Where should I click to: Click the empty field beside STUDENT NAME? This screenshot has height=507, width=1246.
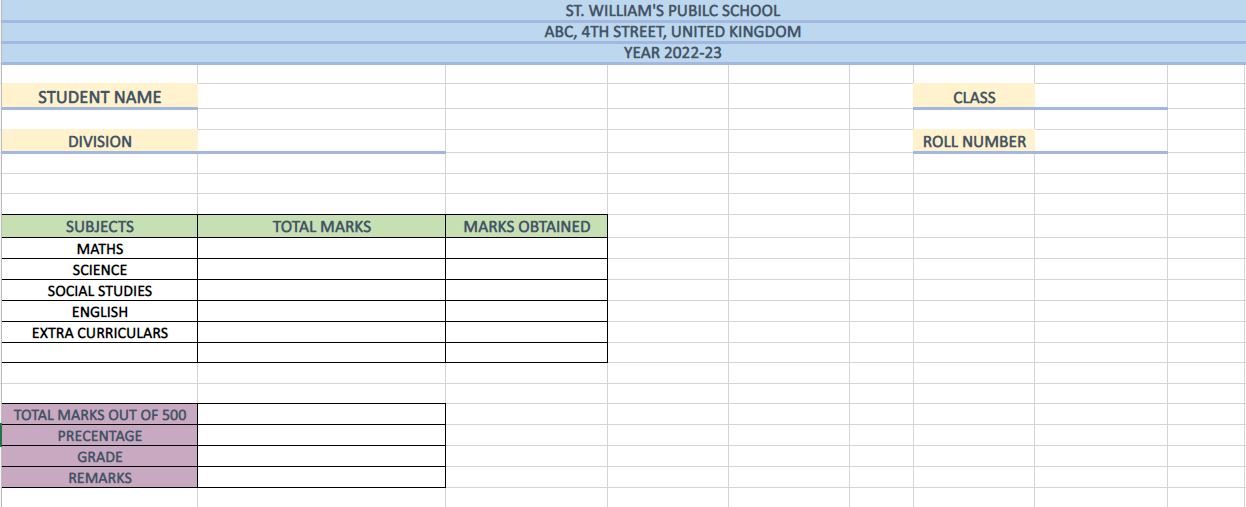(321, 97)
